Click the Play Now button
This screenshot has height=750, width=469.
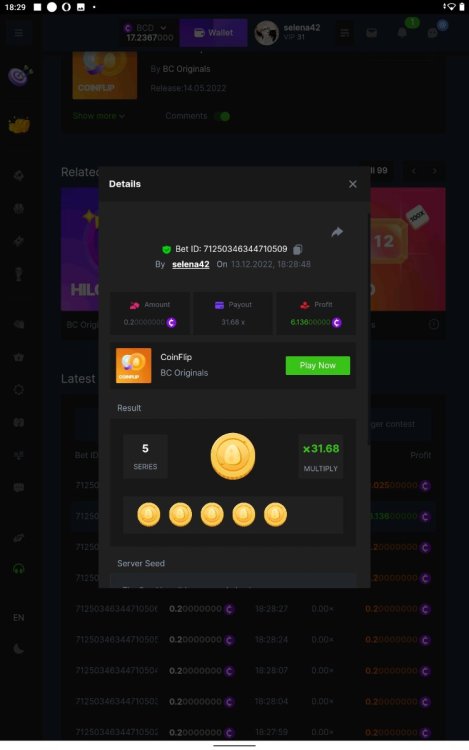317,365
